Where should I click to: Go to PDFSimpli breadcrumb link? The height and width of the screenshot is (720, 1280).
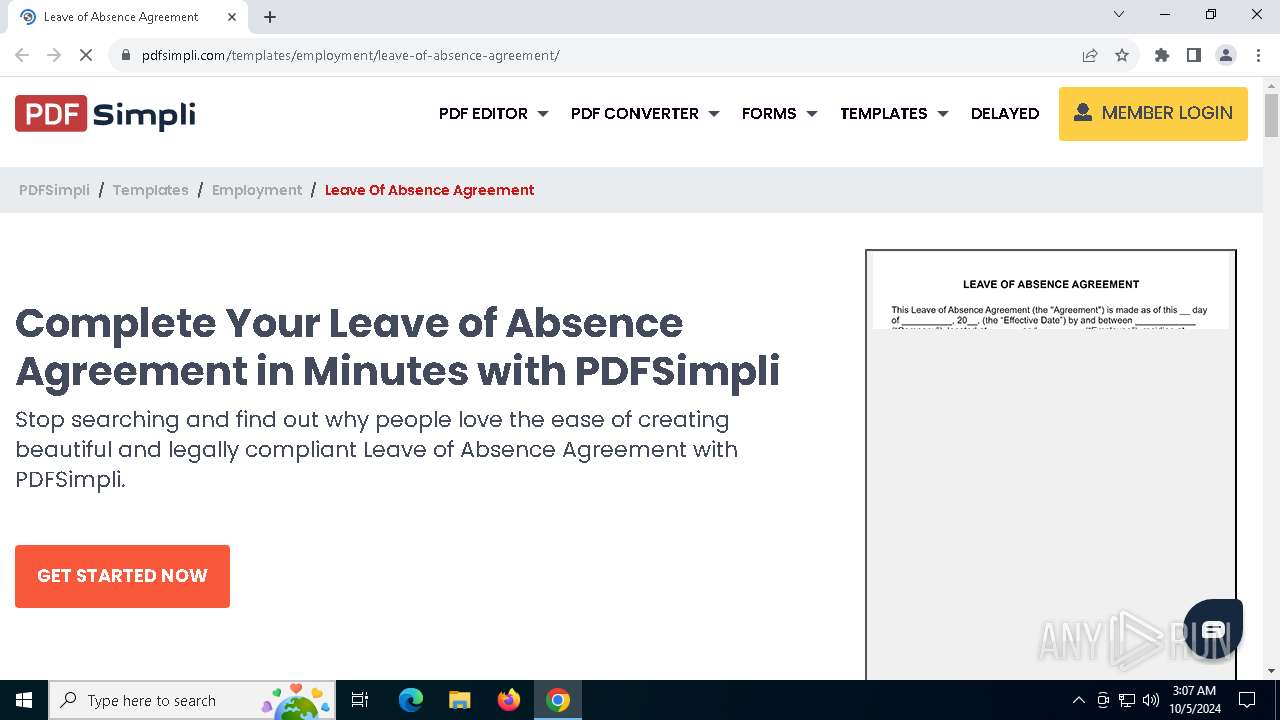54,190
